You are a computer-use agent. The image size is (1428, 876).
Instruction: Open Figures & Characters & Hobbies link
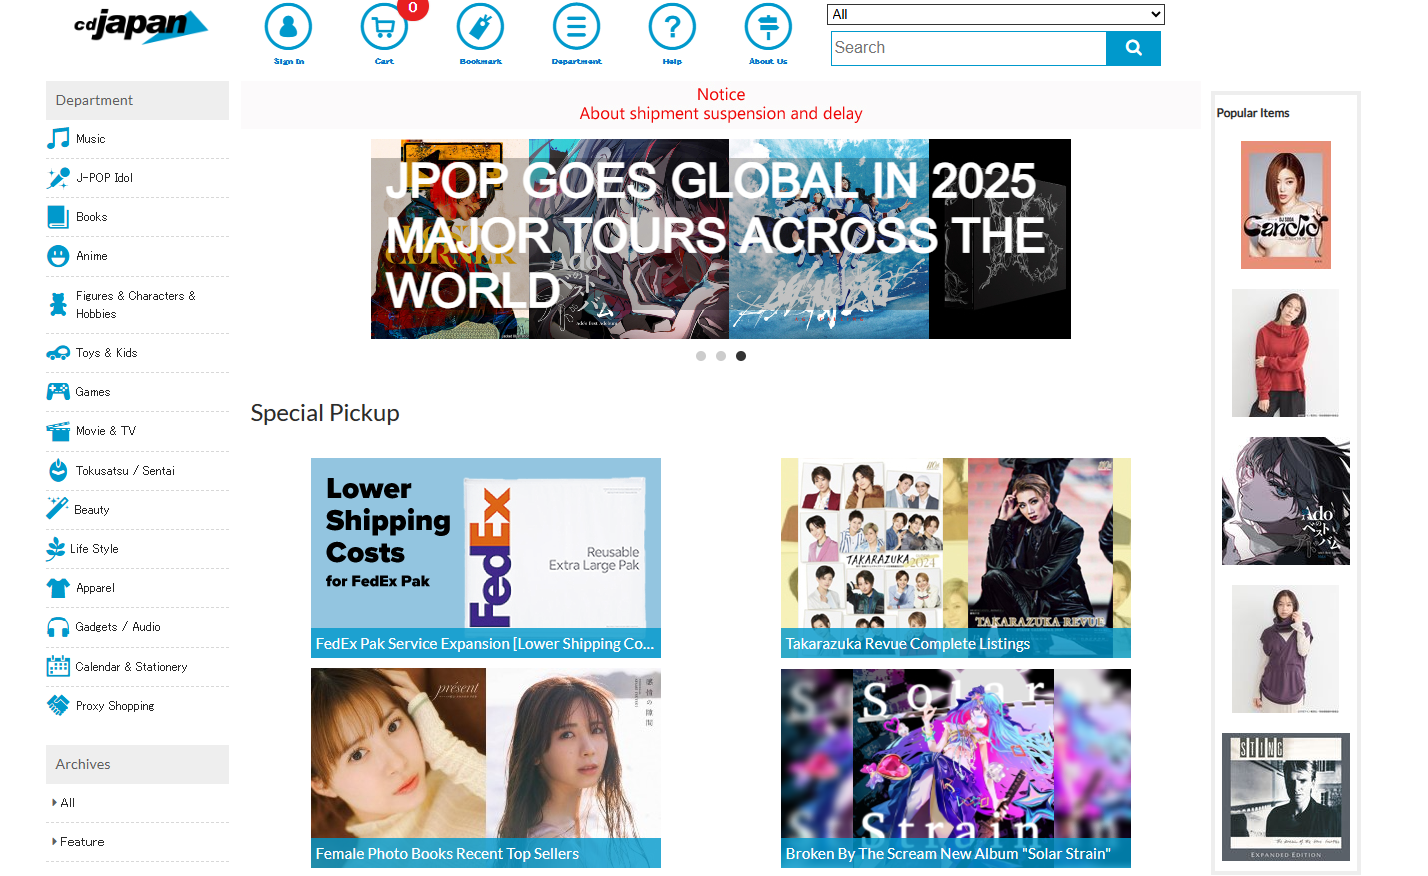(136, 305)
